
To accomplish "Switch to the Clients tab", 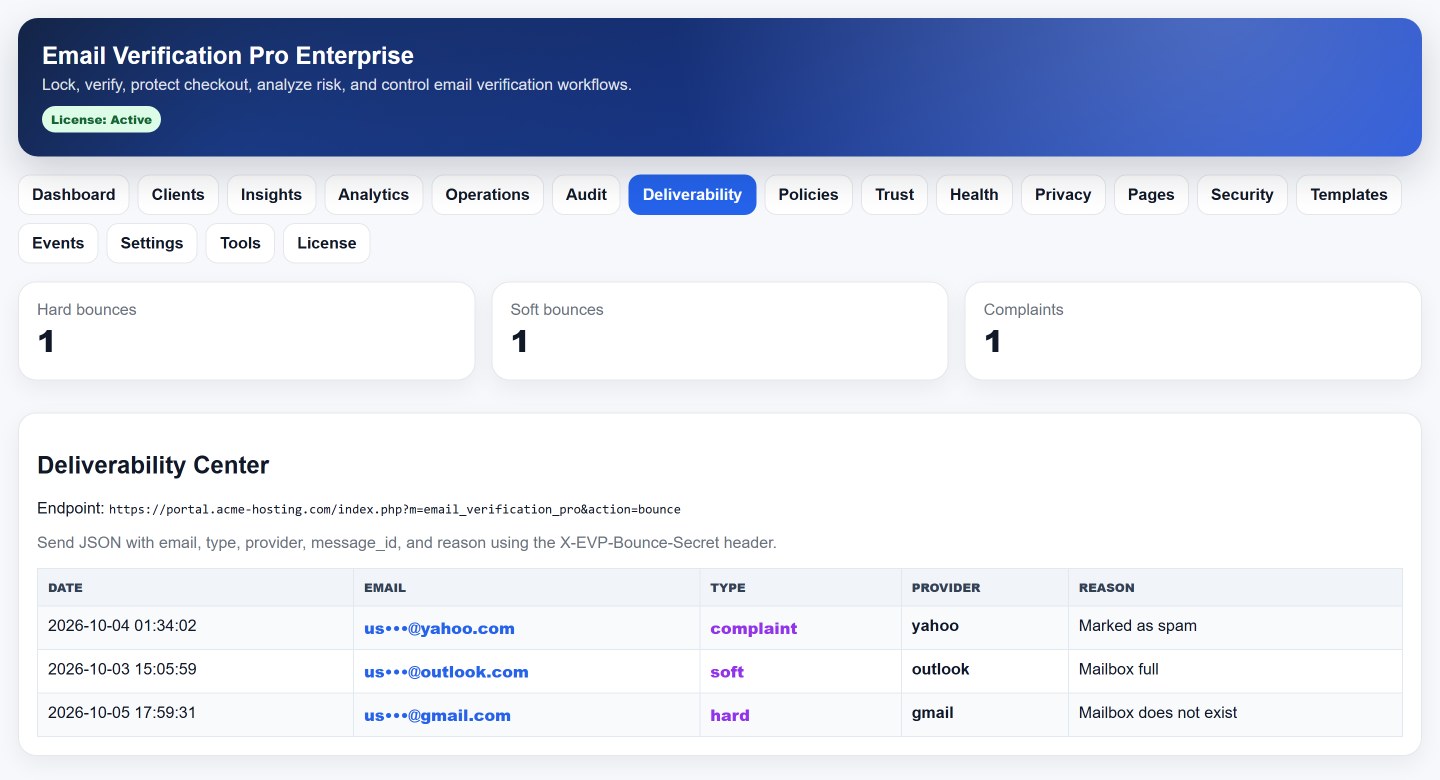I will tap(178, 195).
